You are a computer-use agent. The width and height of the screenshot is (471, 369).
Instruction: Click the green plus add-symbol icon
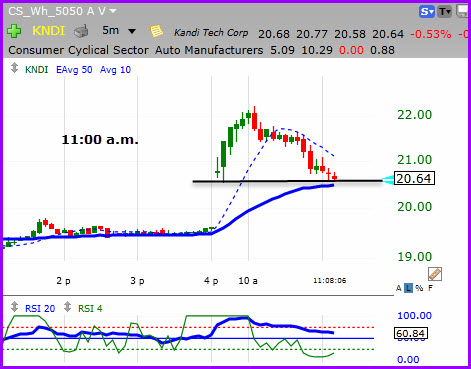[x=14, y=31]
